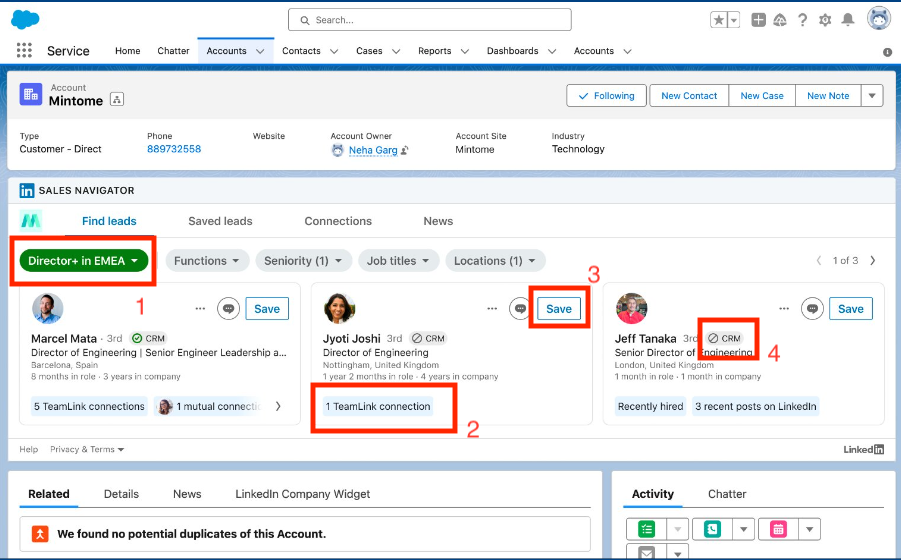This screenshot has height=560, width=901.
Task: Save Jeff Tanaka as lead
Action: (850, 308)
